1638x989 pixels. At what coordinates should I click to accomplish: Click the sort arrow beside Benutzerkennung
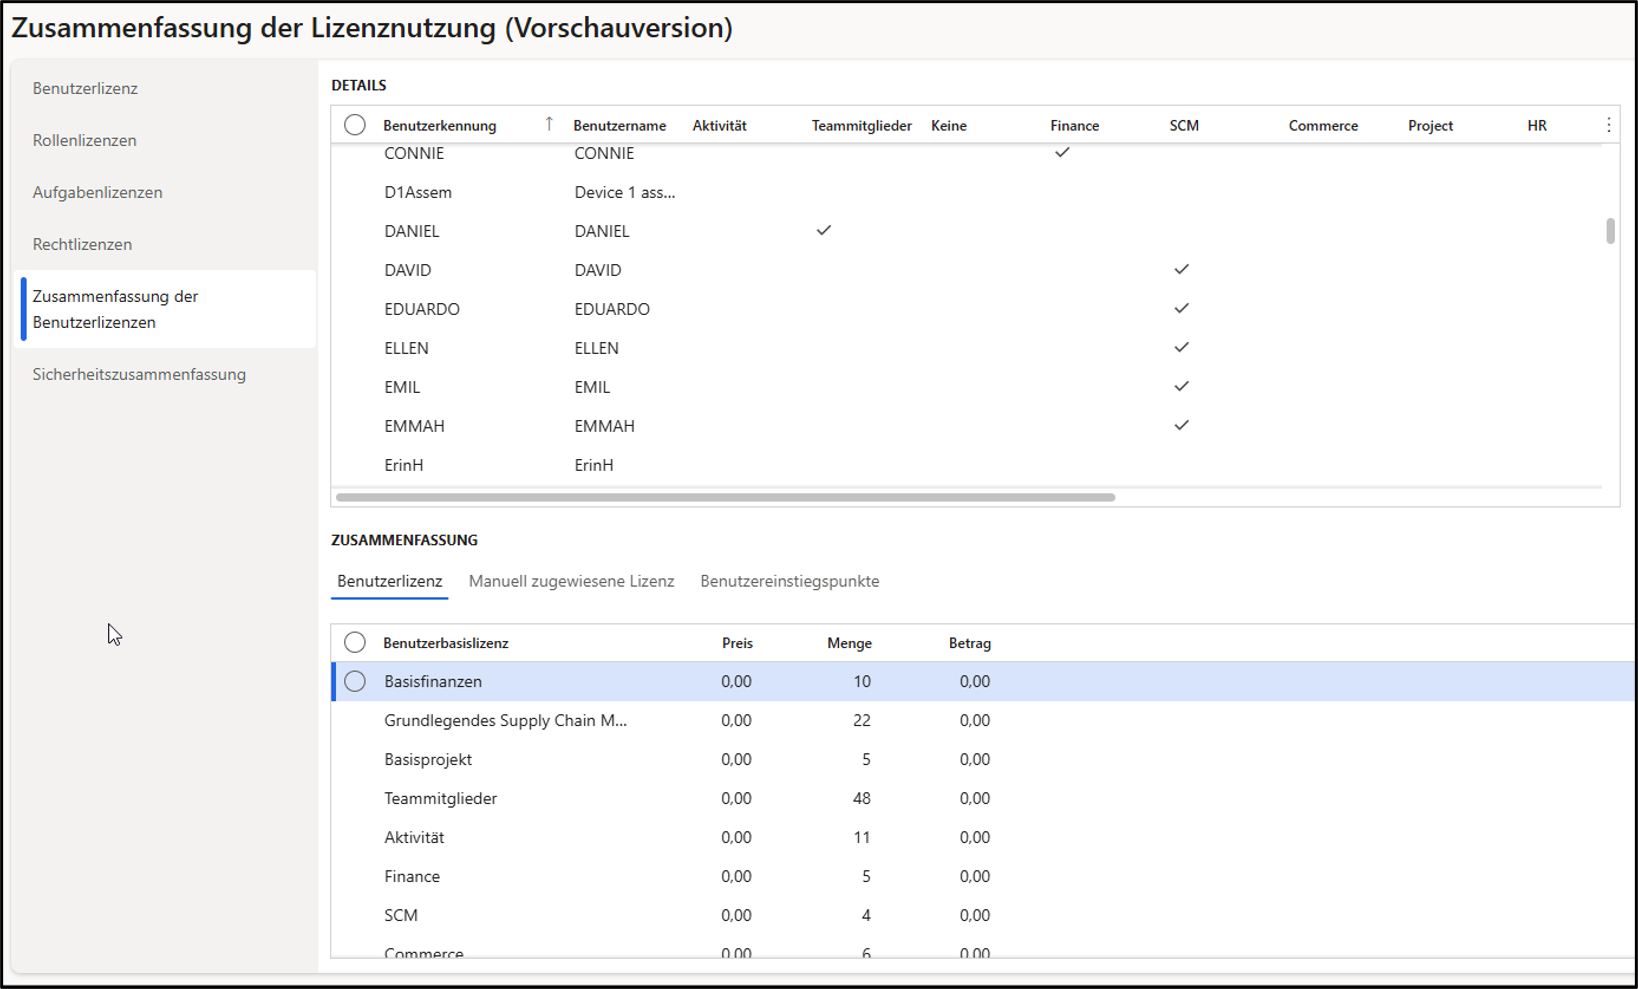[548, 124]
